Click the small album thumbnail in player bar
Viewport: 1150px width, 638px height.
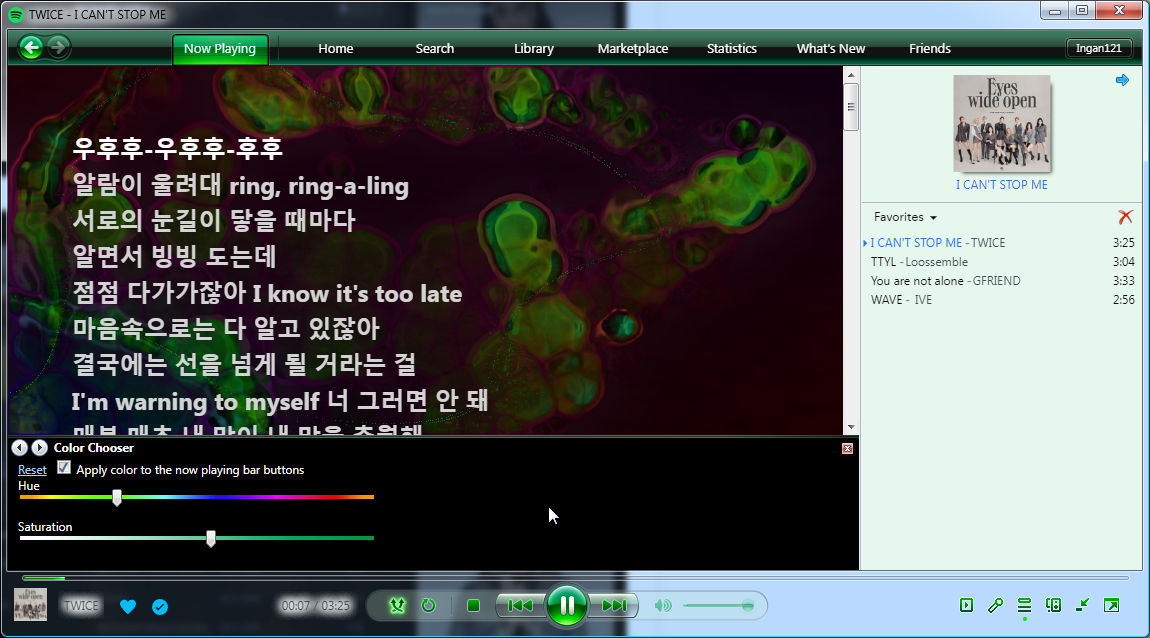30,605
